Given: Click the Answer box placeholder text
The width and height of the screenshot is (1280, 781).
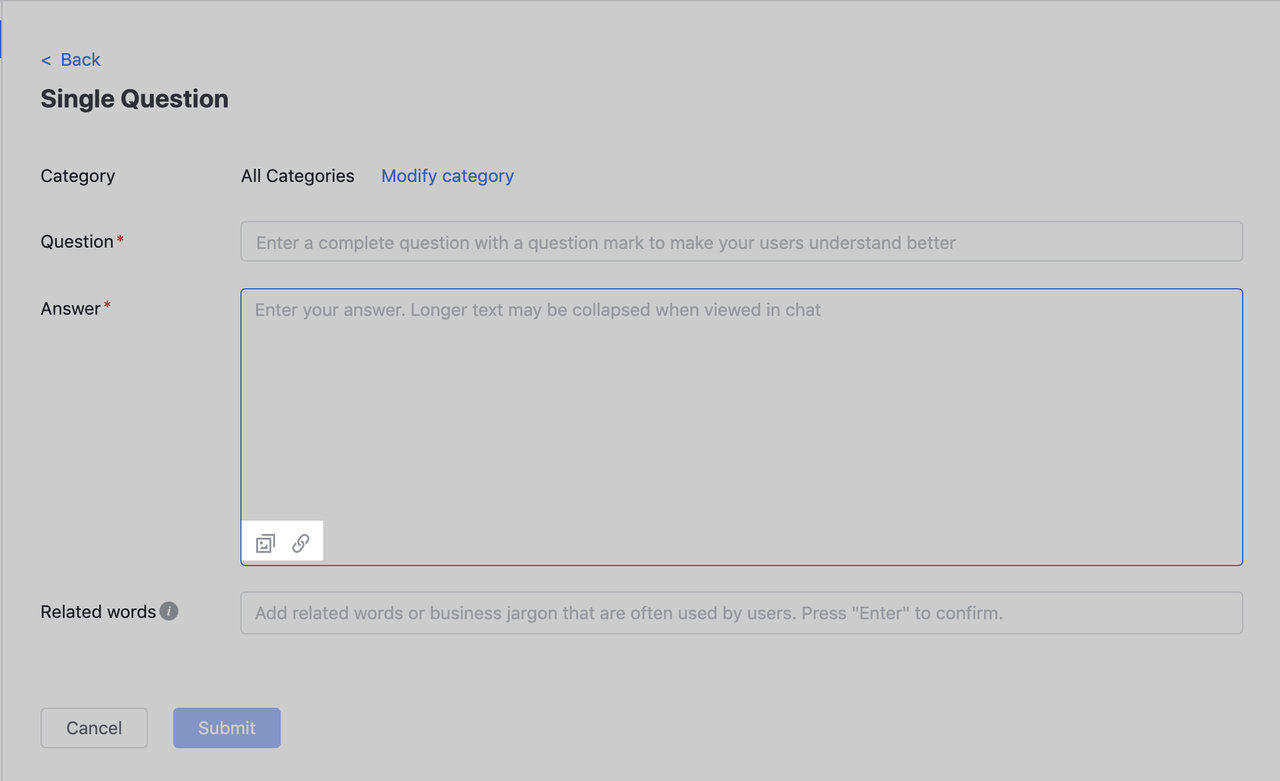Looking at the screenshot, I should click(x=537, y=310).
